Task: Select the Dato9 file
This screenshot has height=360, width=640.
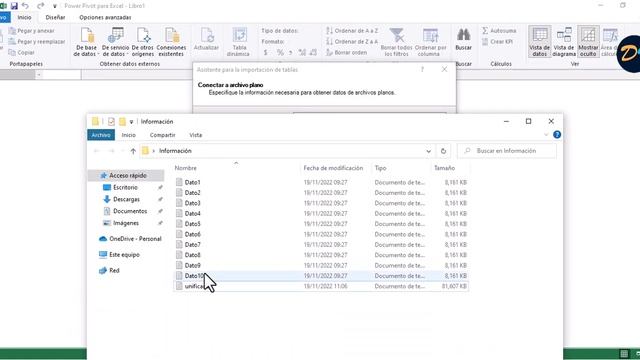Action: [x=321, y=266]
